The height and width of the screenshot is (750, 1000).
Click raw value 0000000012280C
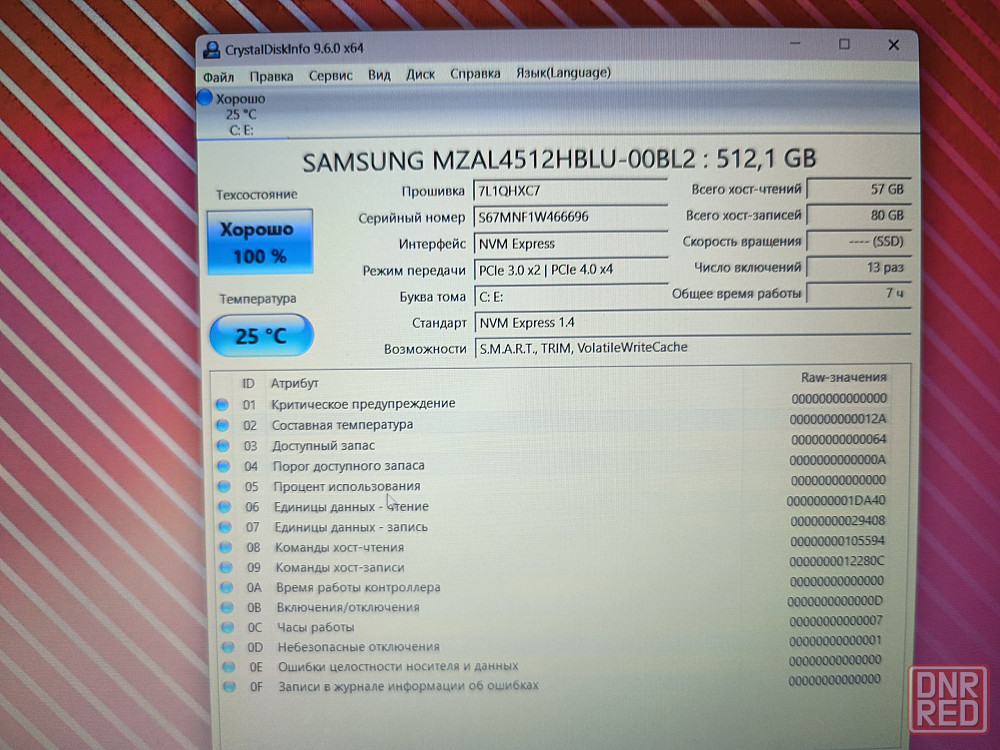[x=836, y=561]
